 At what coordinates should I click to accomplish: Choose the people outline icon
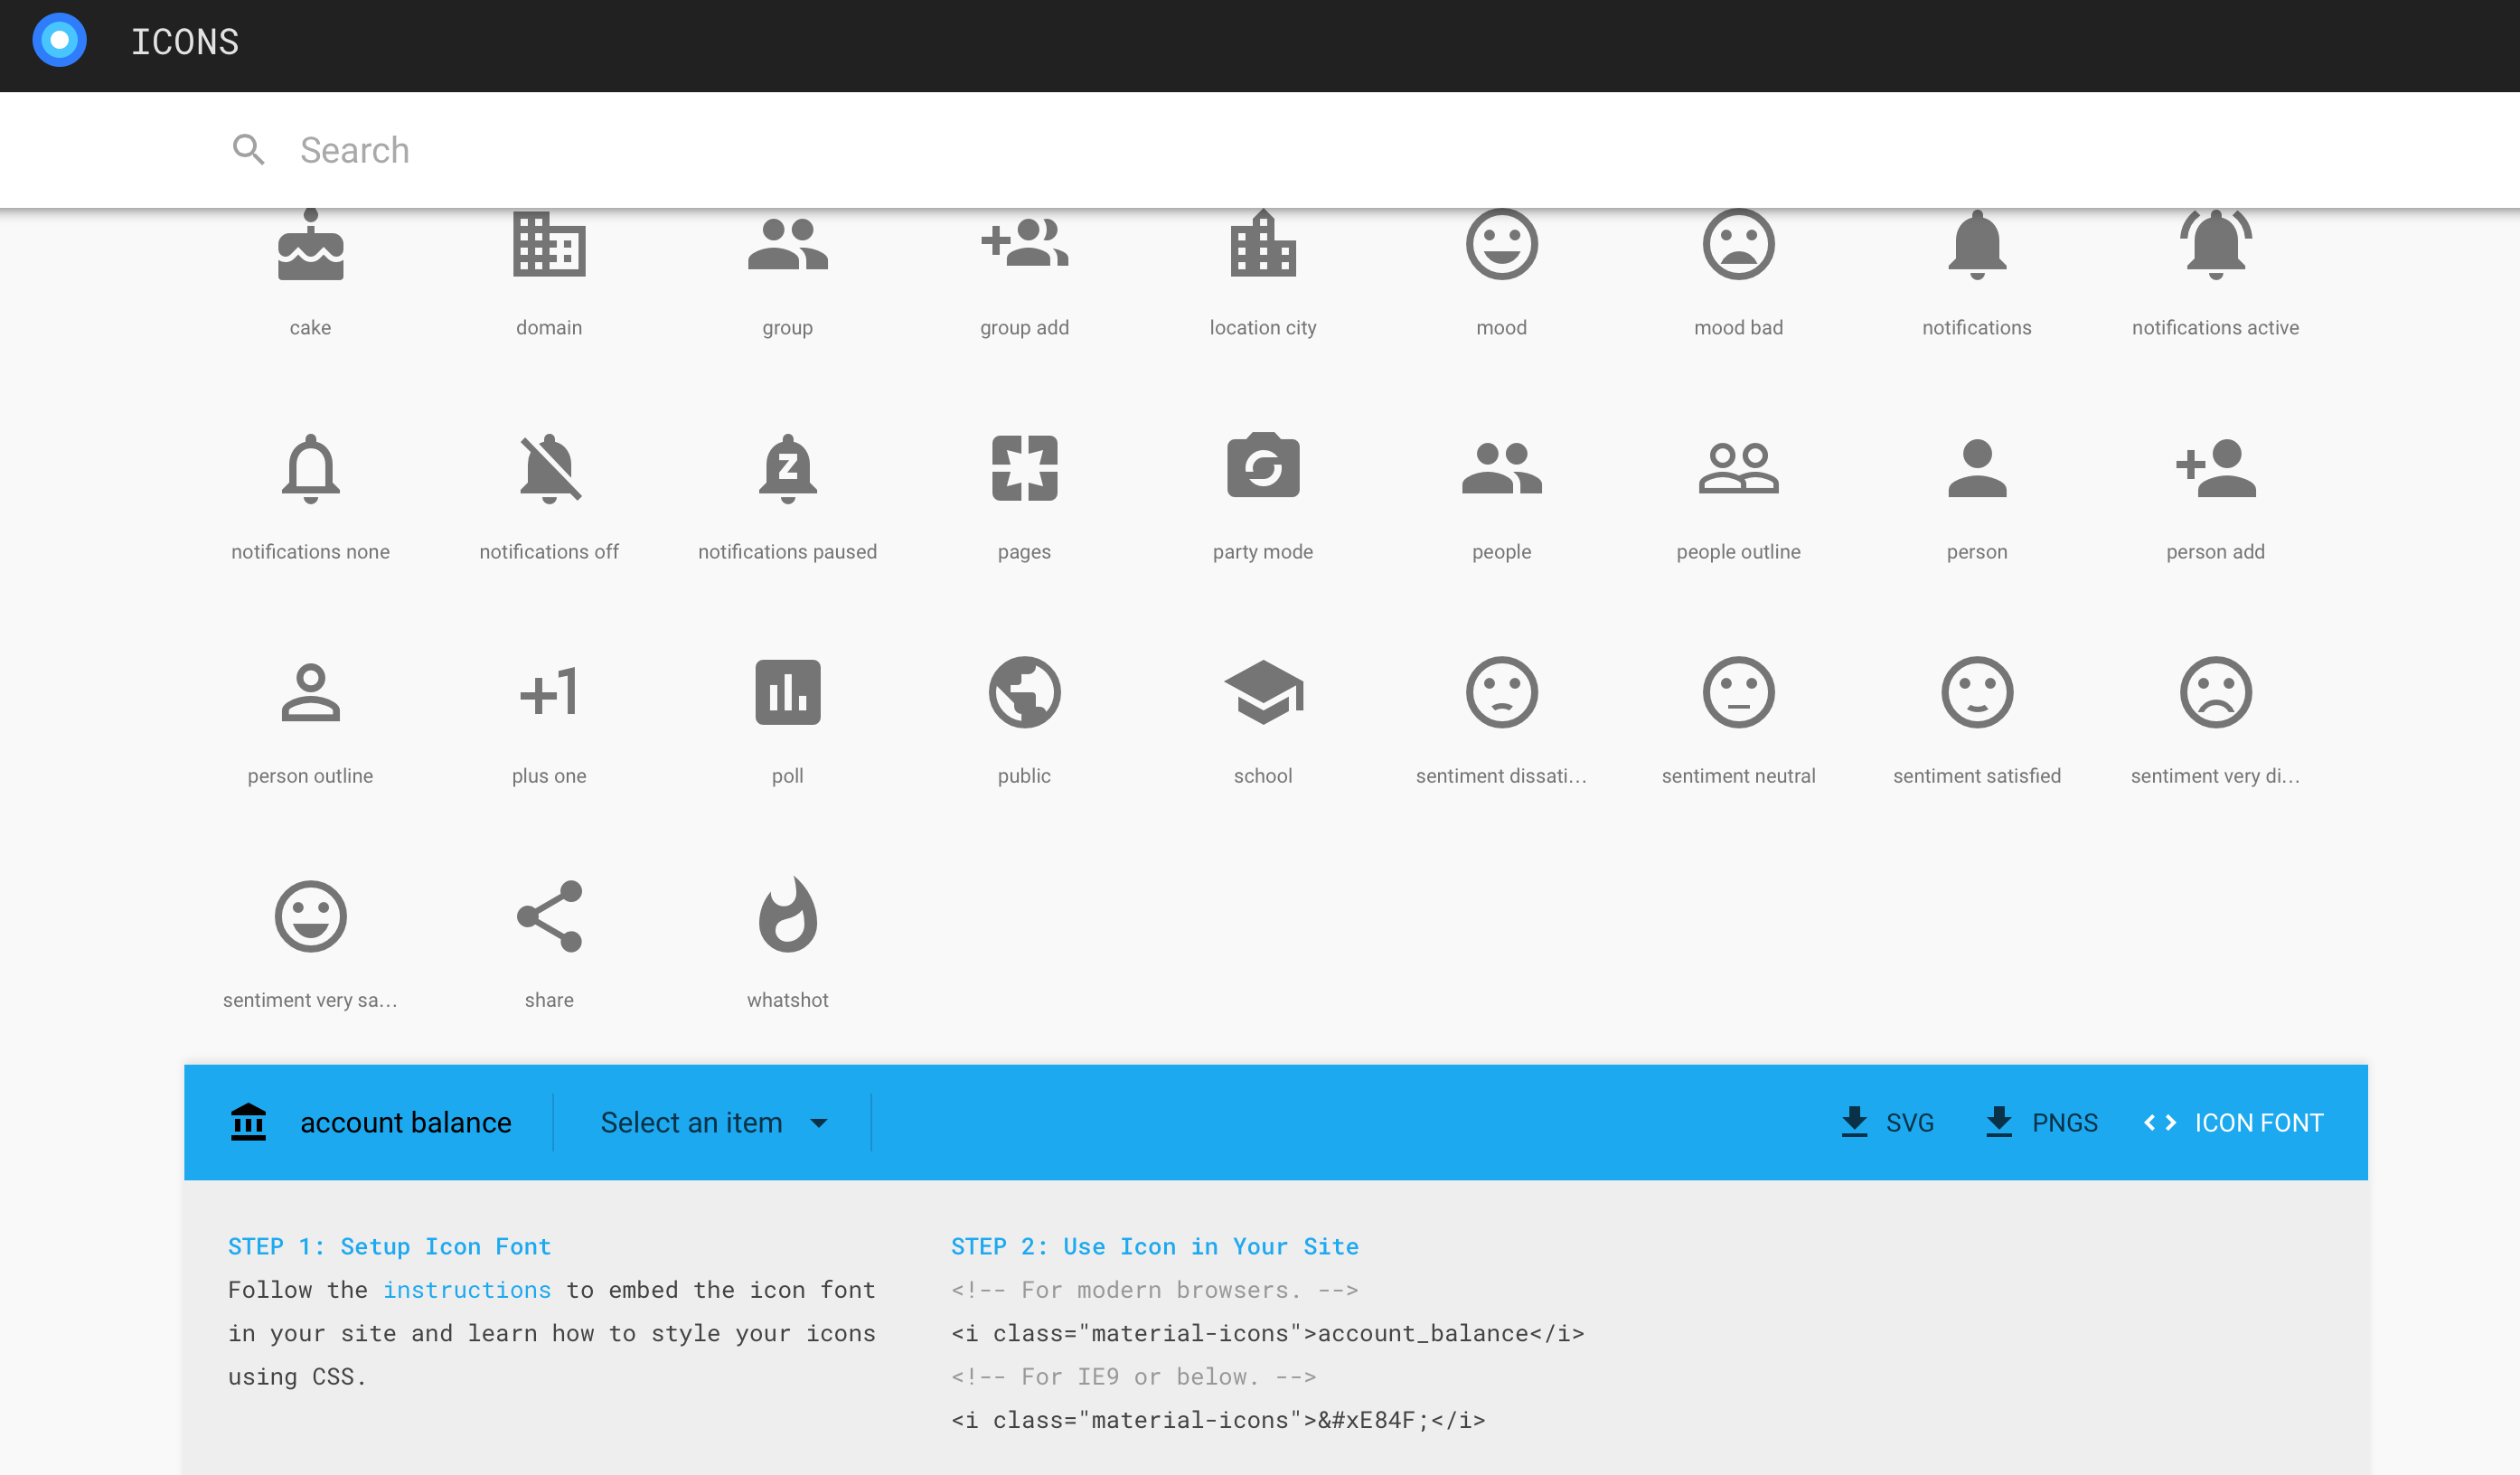point(1738,468)
